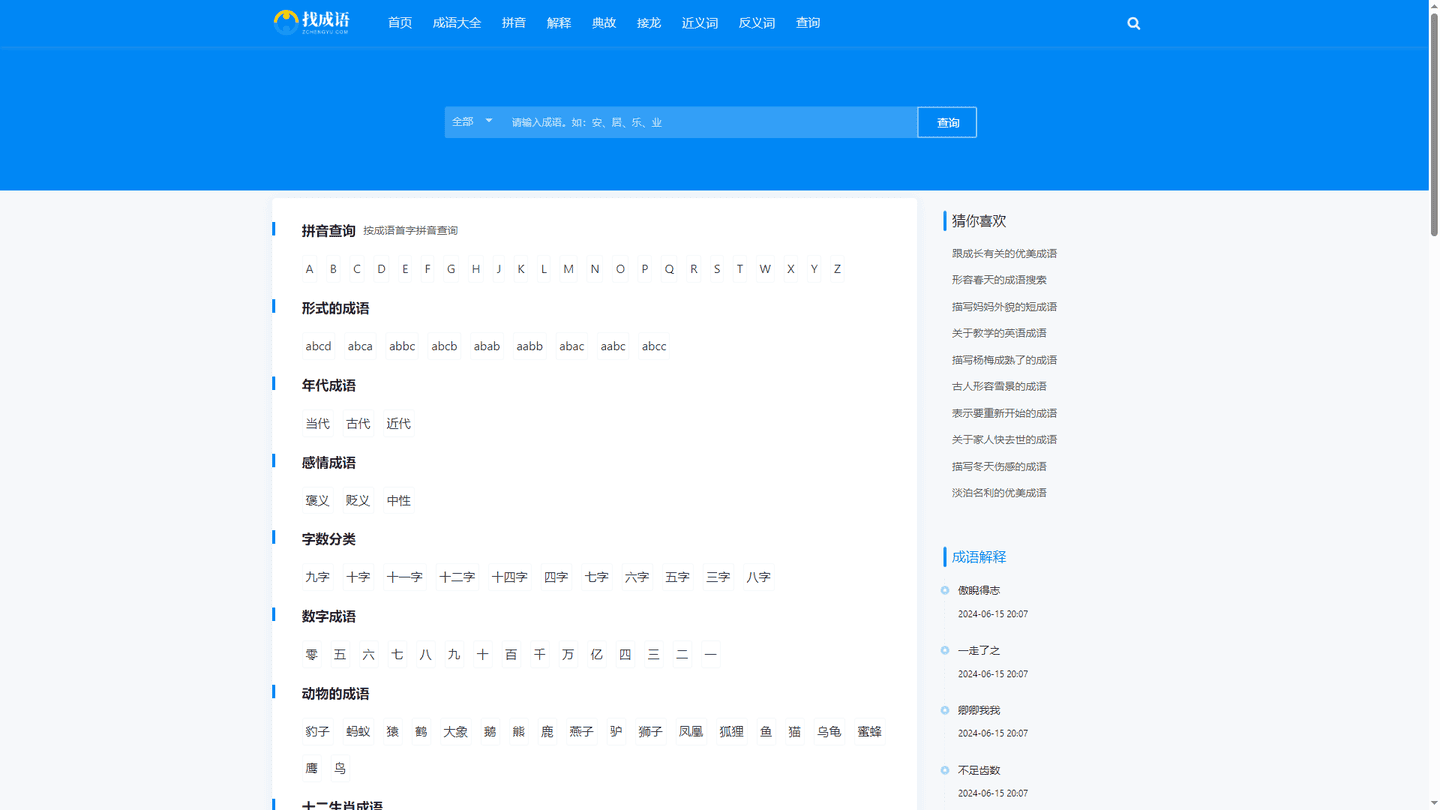Click the idiom search input field
The height and width of the screenshot is (810, 1440).
710,122
